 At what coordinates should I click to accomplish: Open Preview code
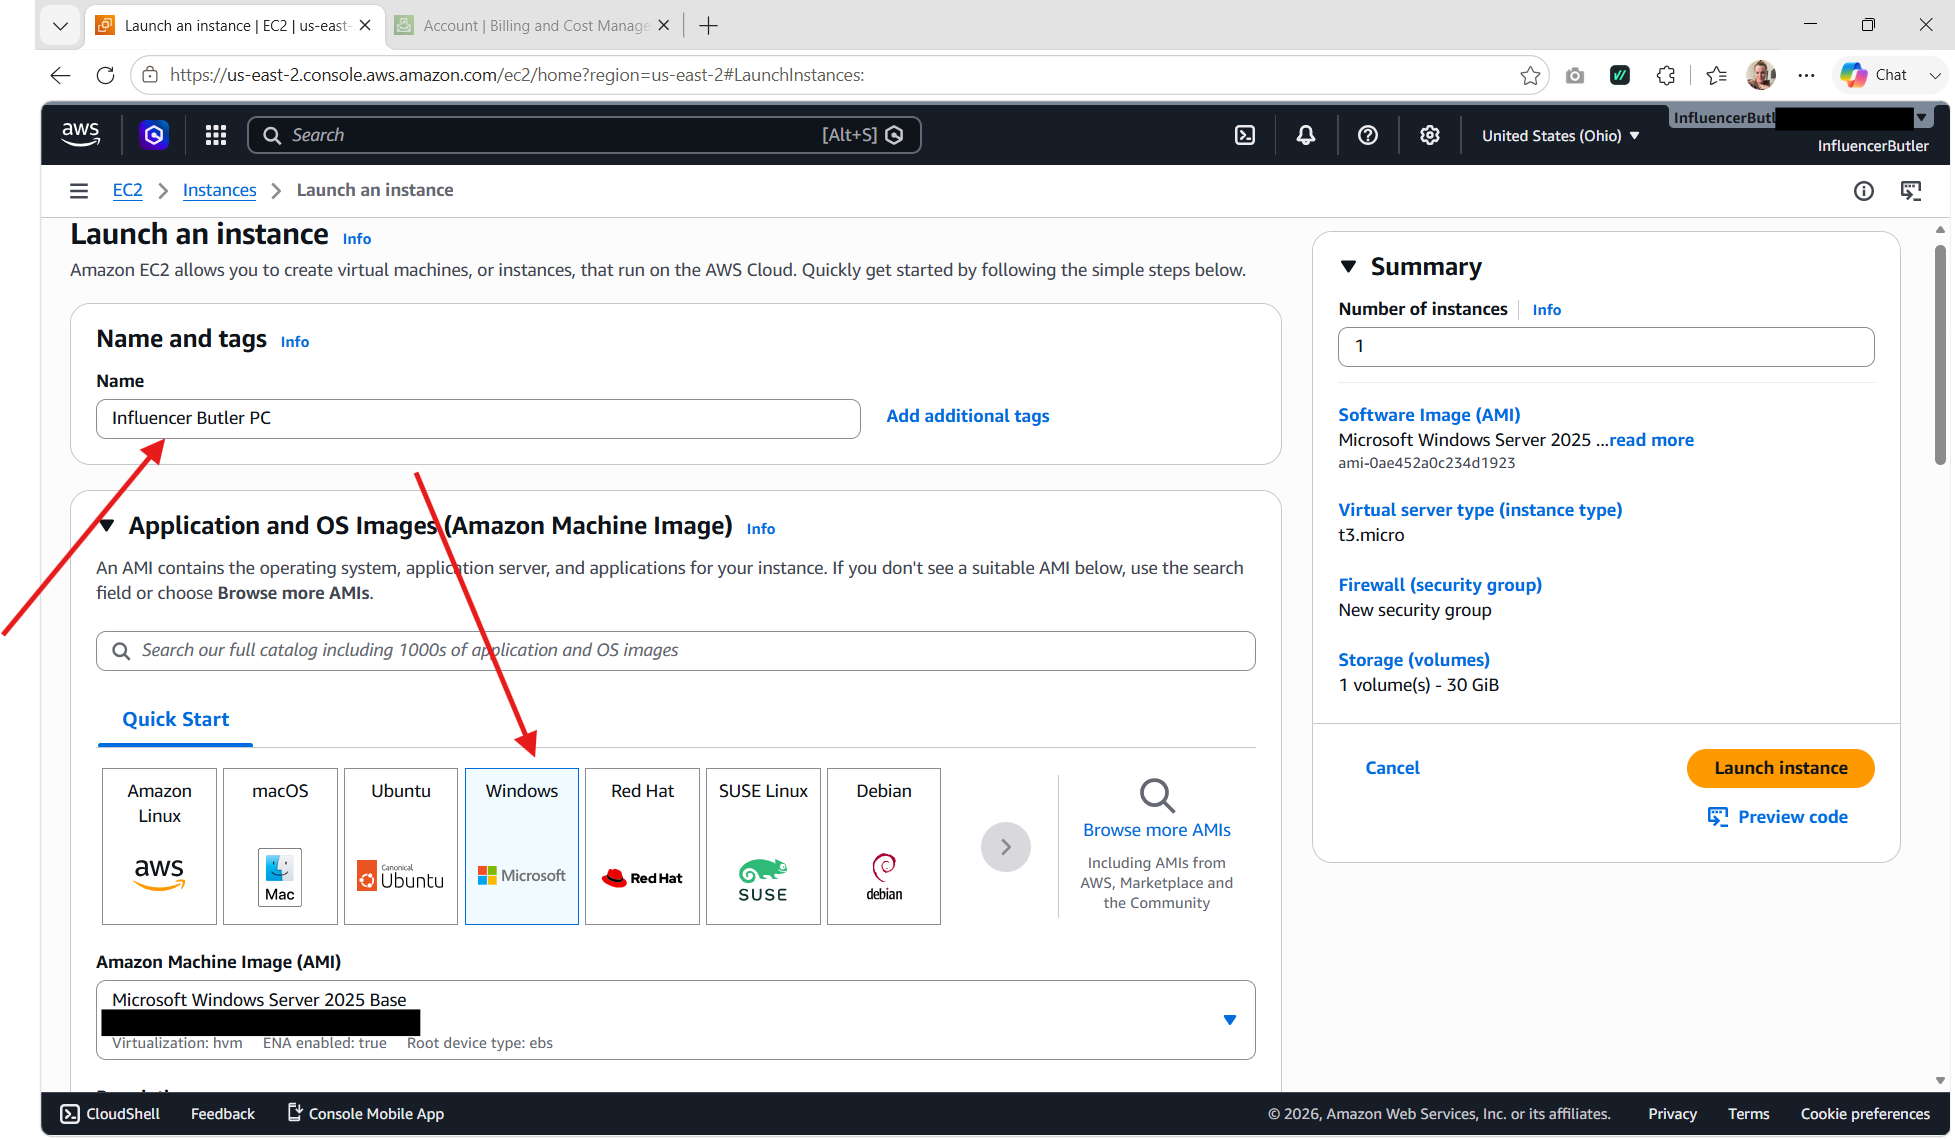coord(1778,817)
